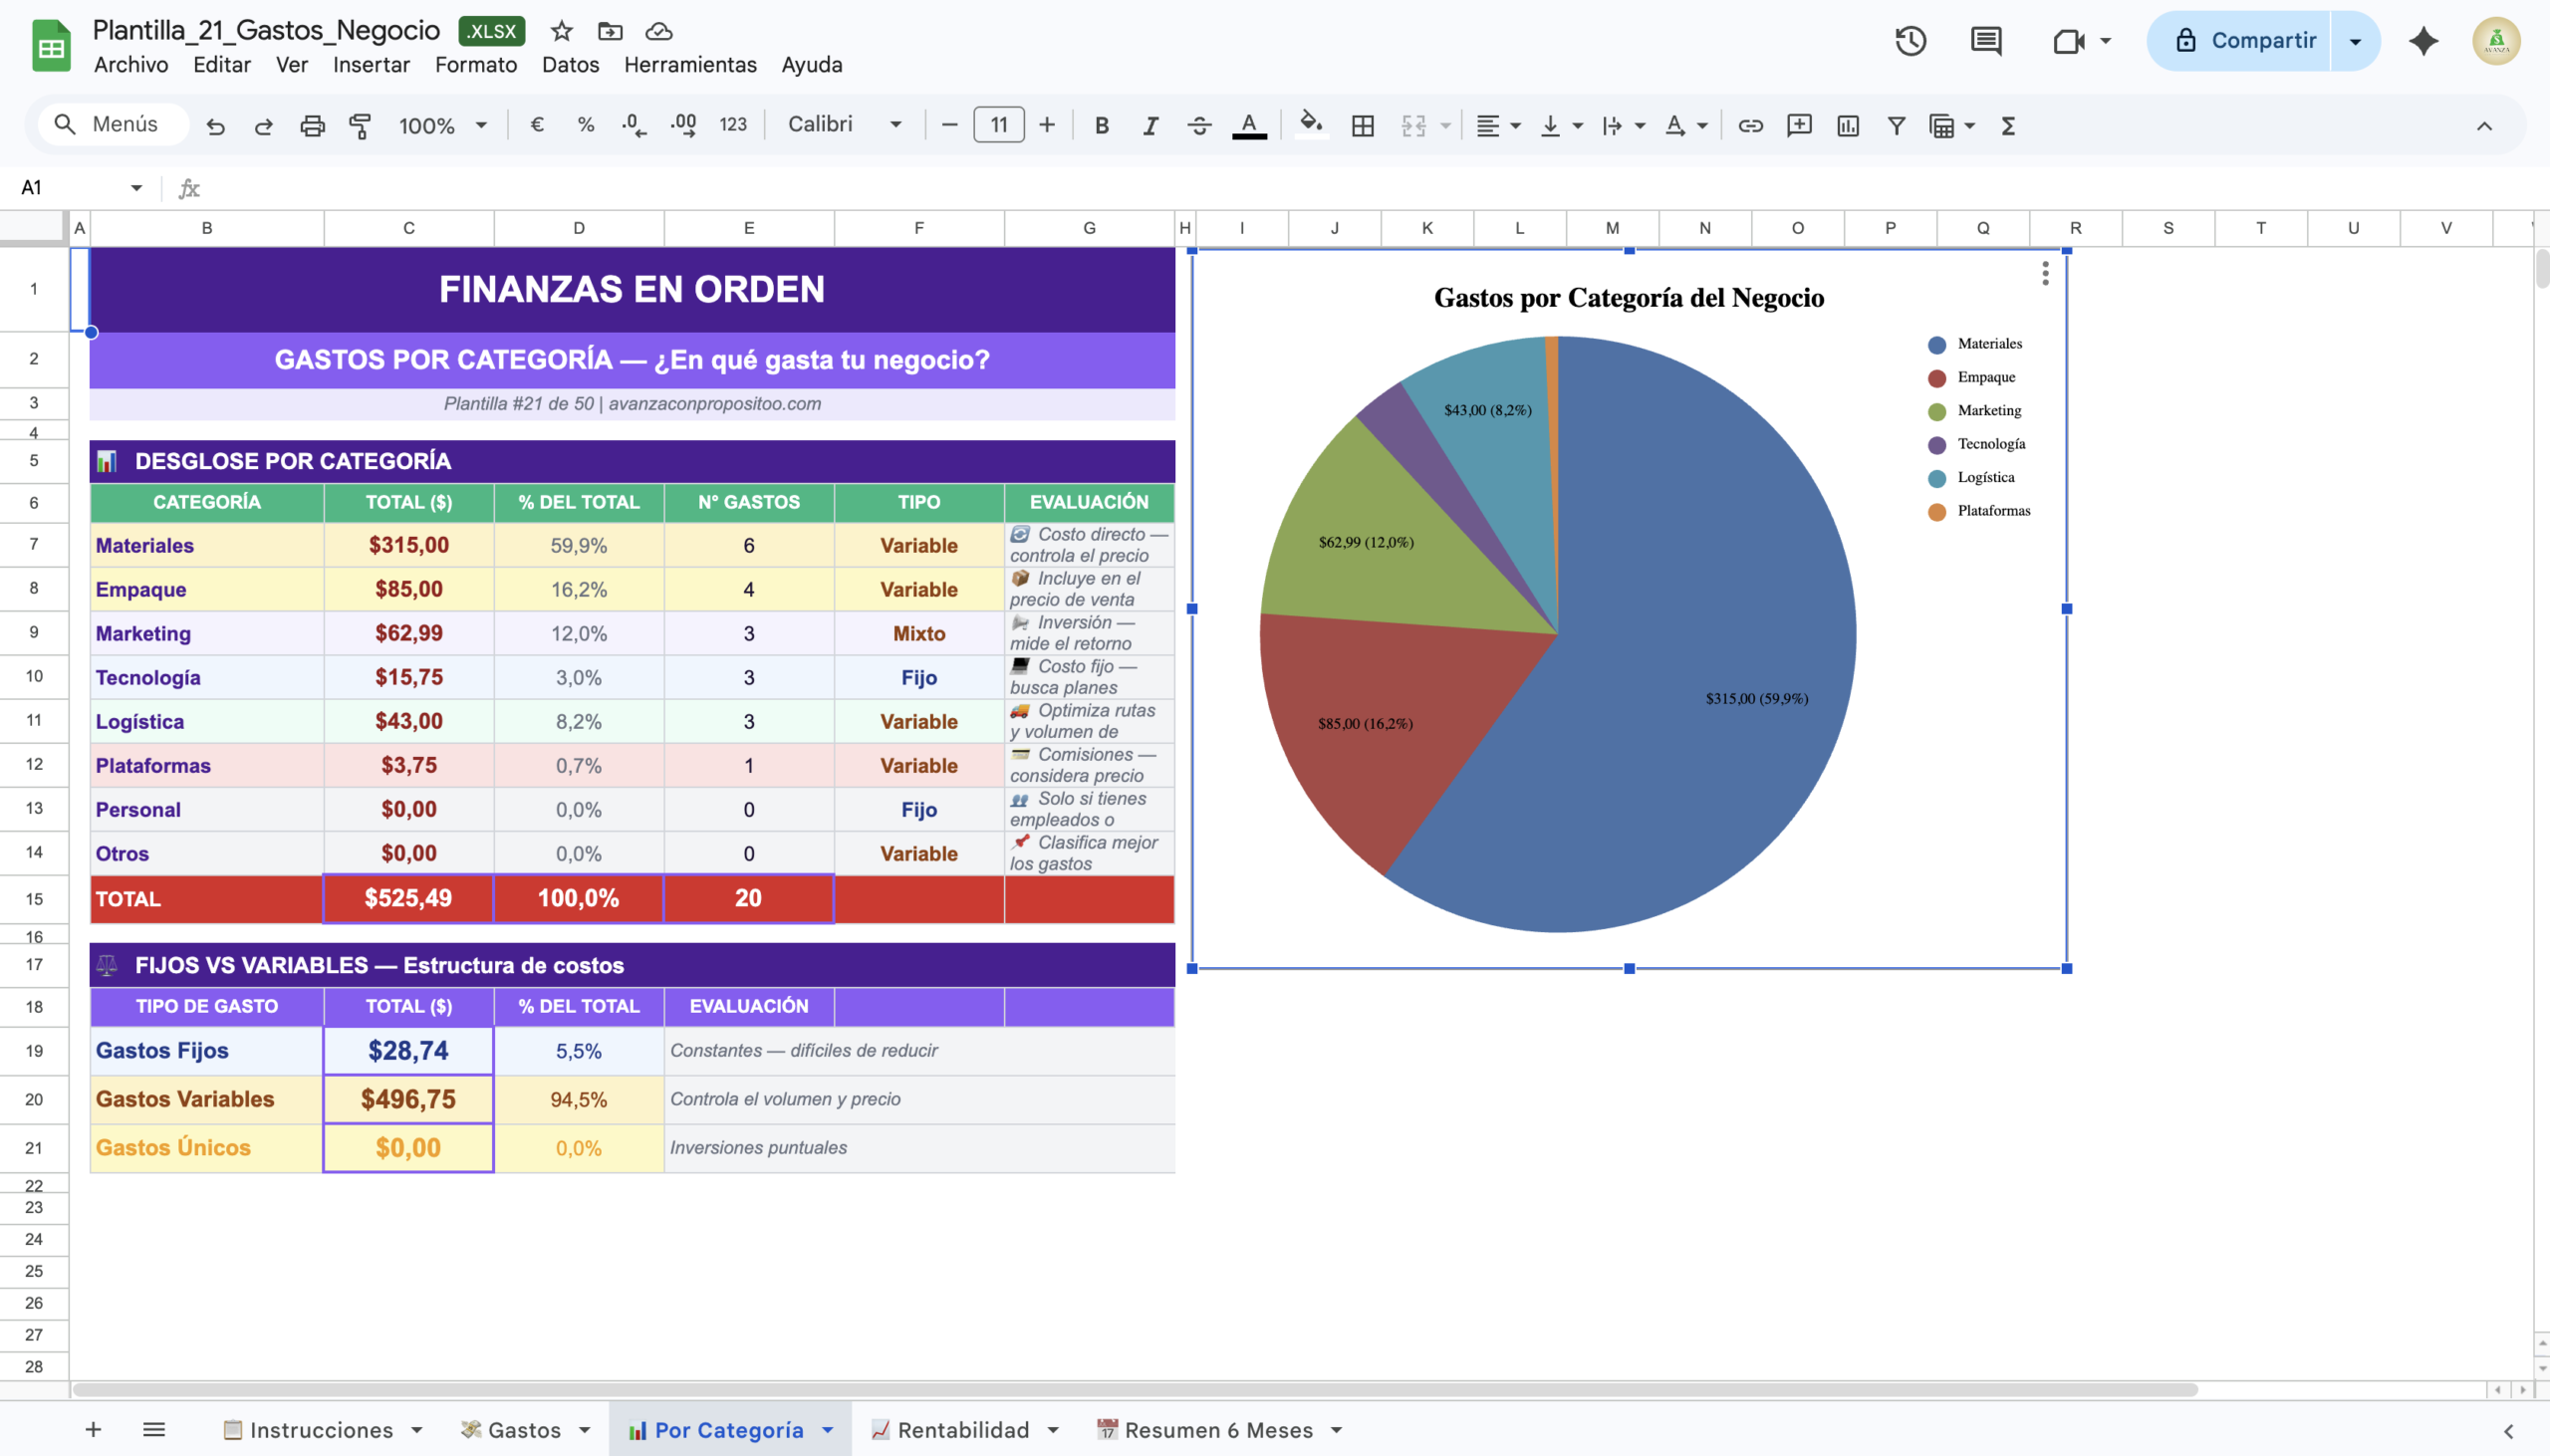
Task: Click the paint format roller icon
Action: point(360,125)
